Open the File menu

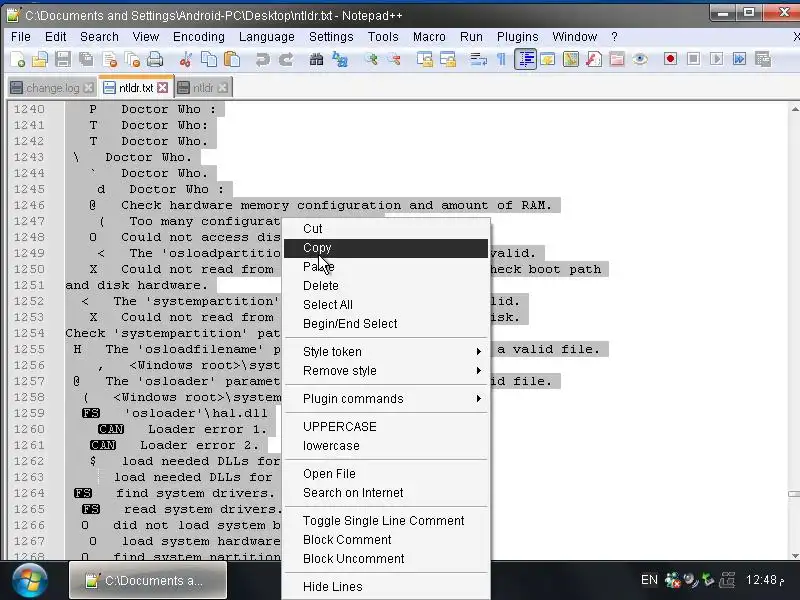pyautogui.click(x=21, y=37)
